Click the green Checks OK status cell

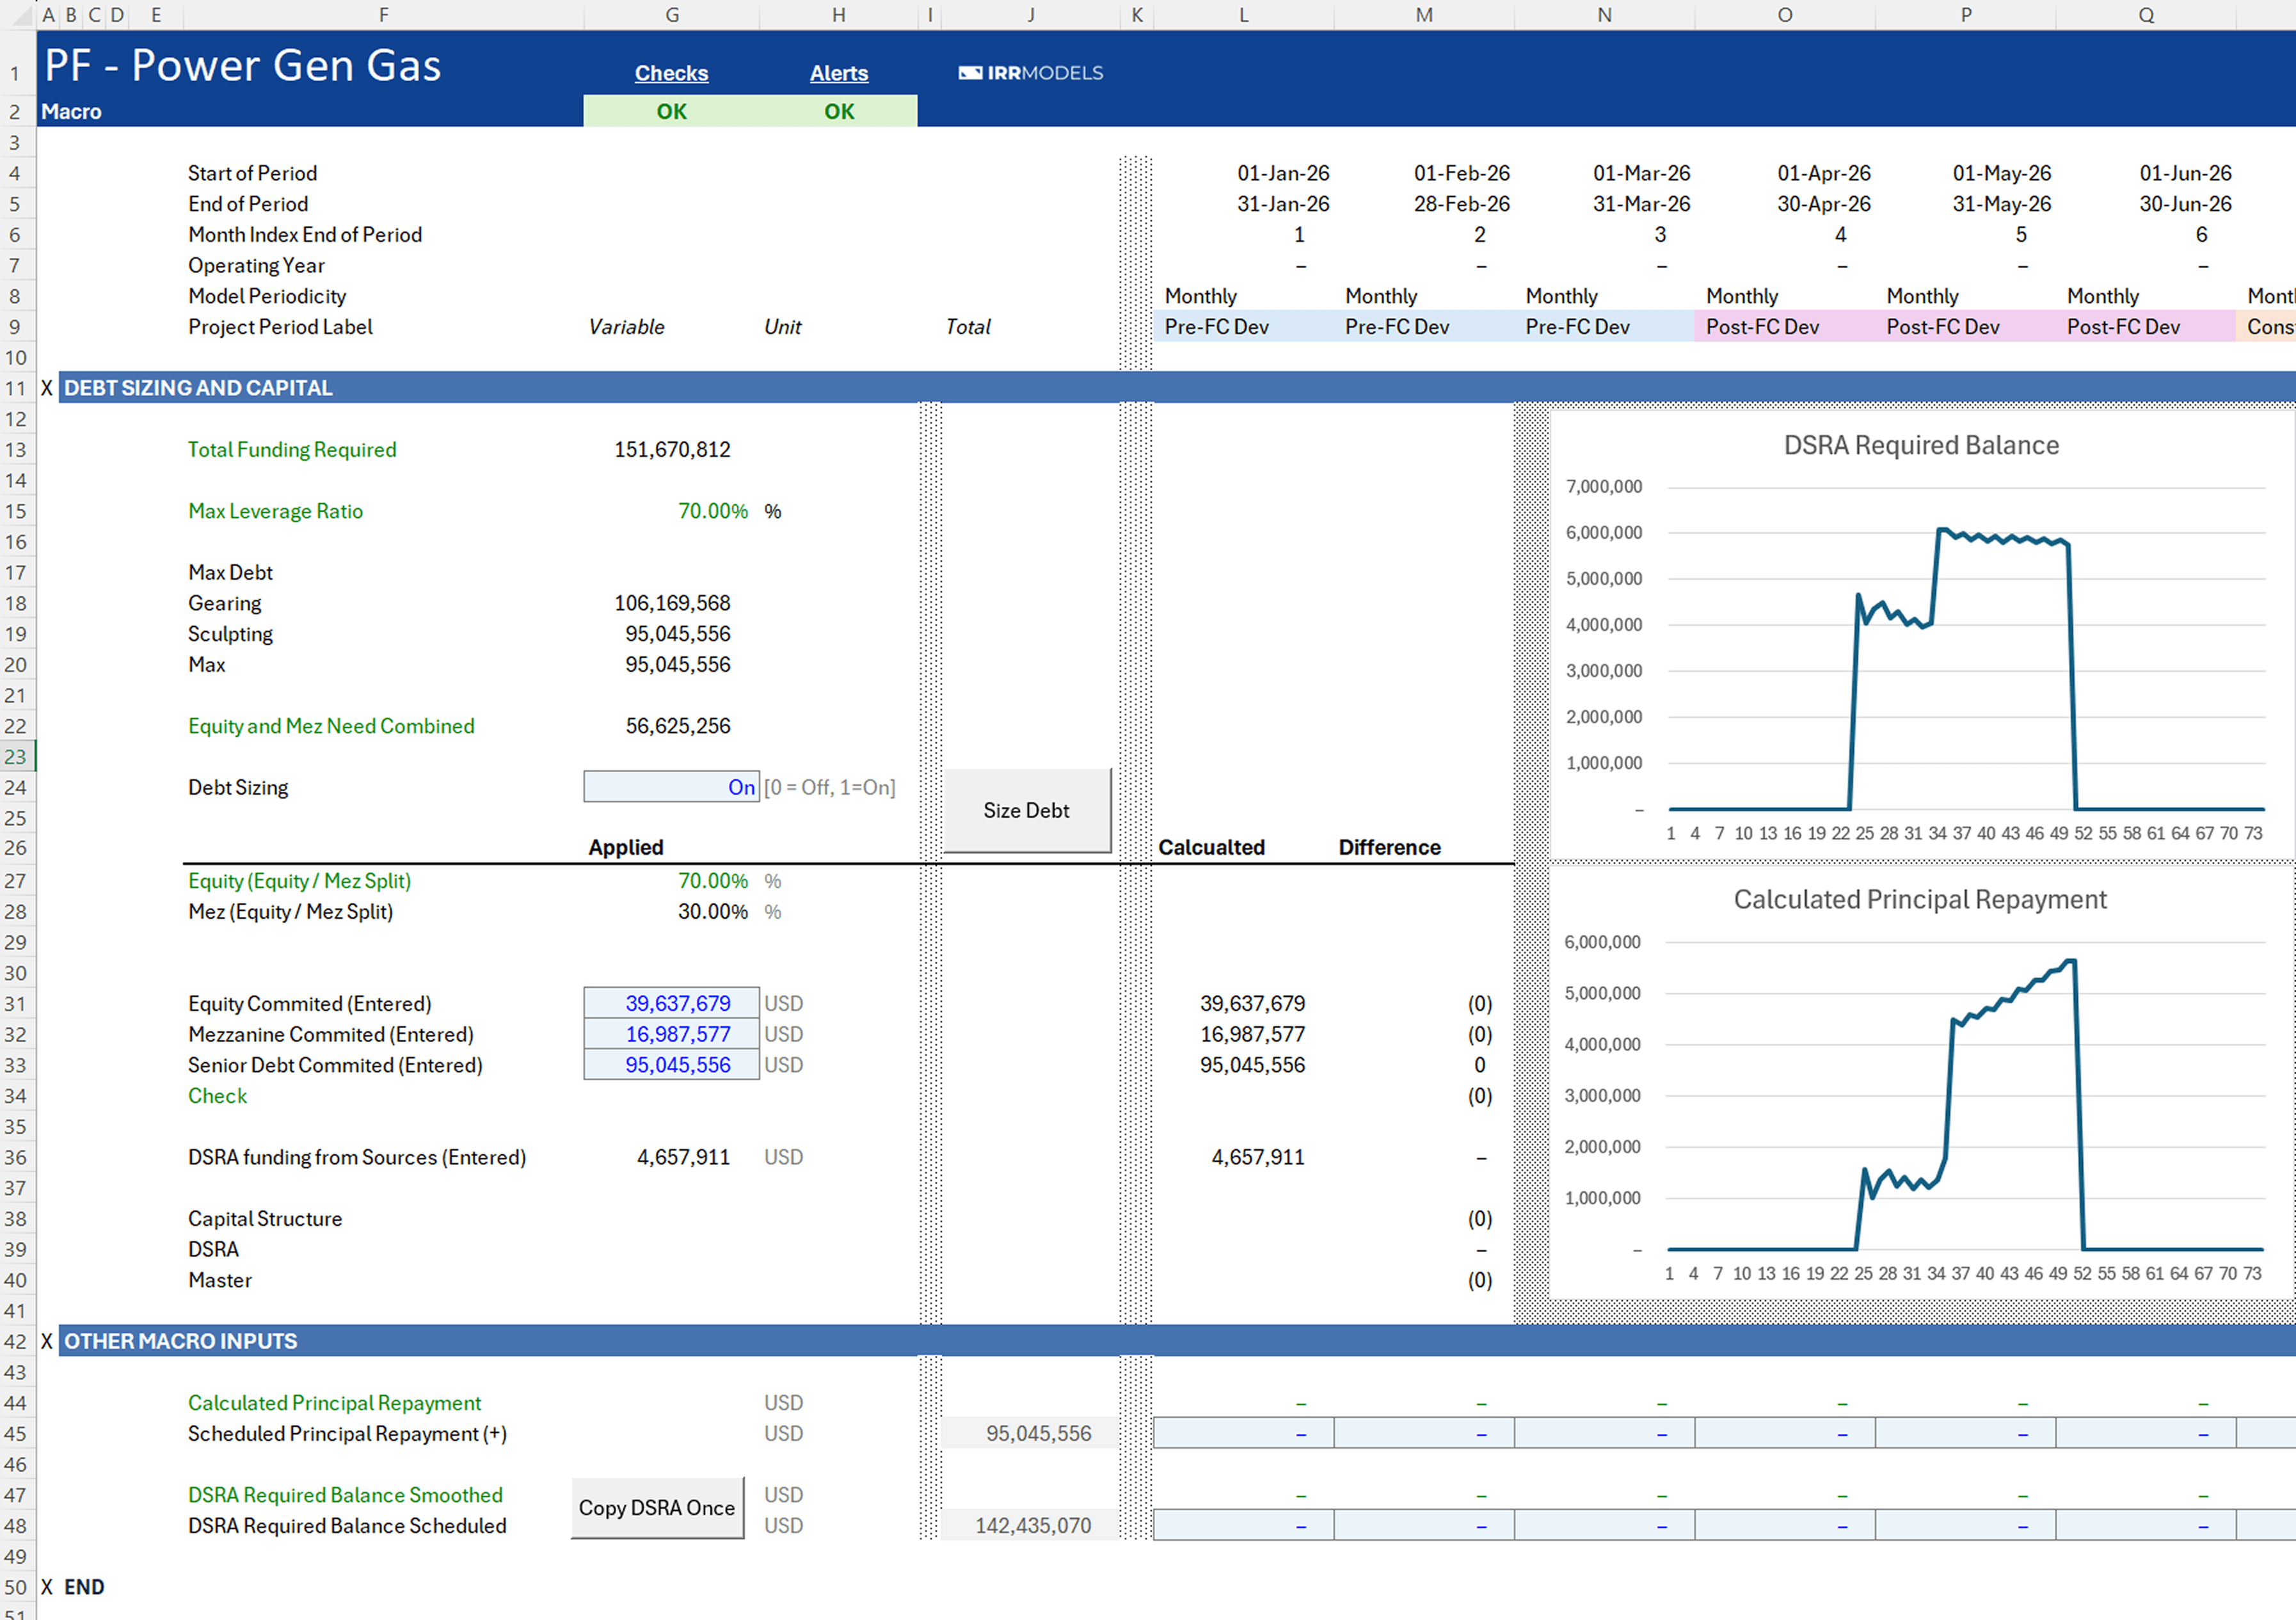(x=671, y=111)
